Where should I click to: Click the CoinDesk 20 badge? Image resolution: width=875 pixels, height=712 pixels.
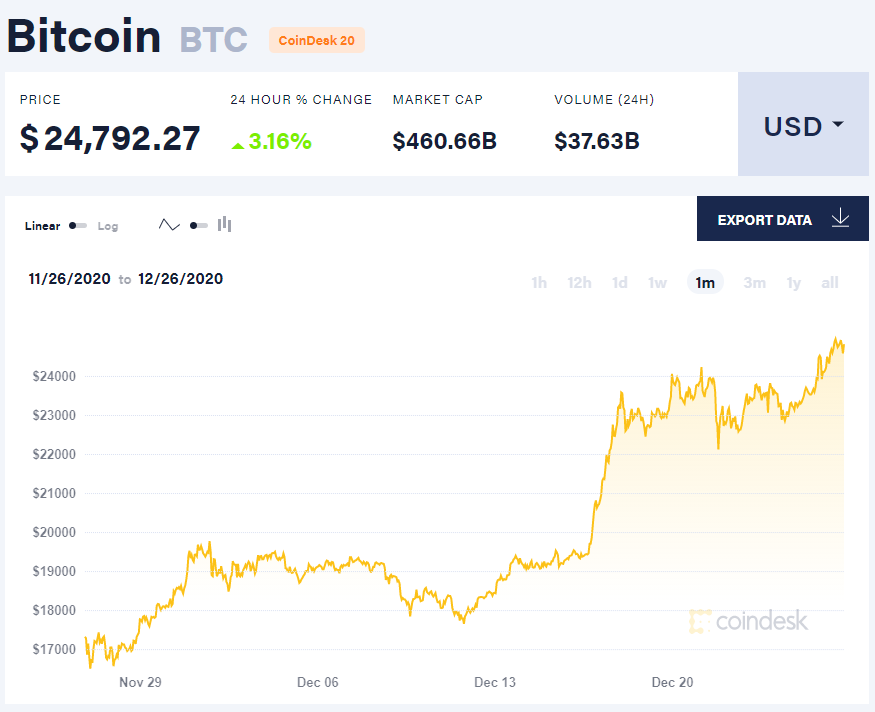pos(317,40)
